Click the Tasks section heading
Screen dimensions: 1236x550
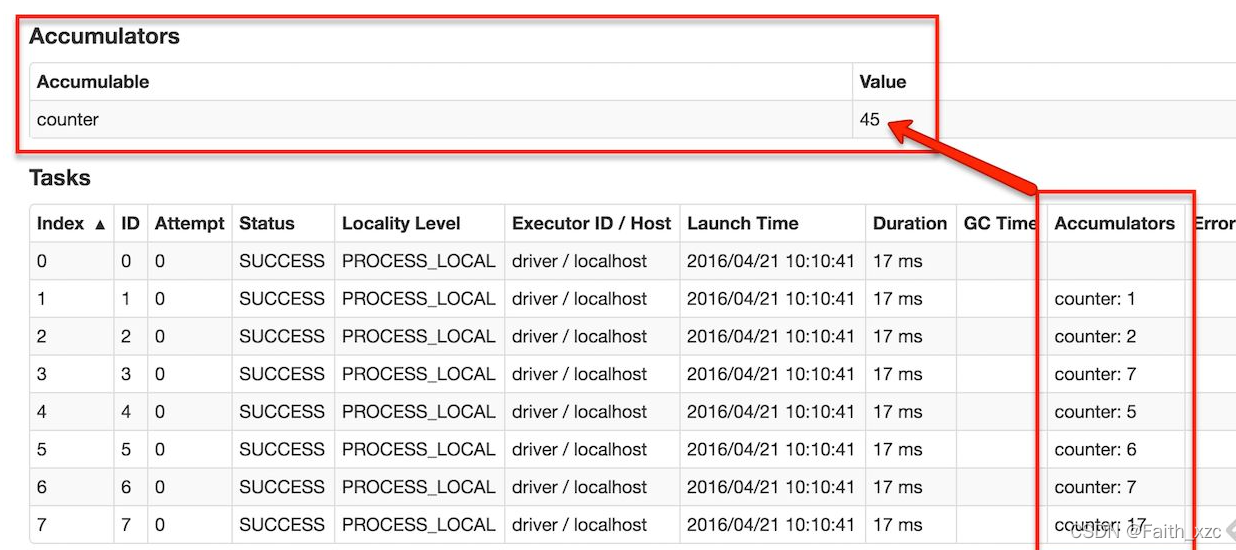(x=60, y=178)
